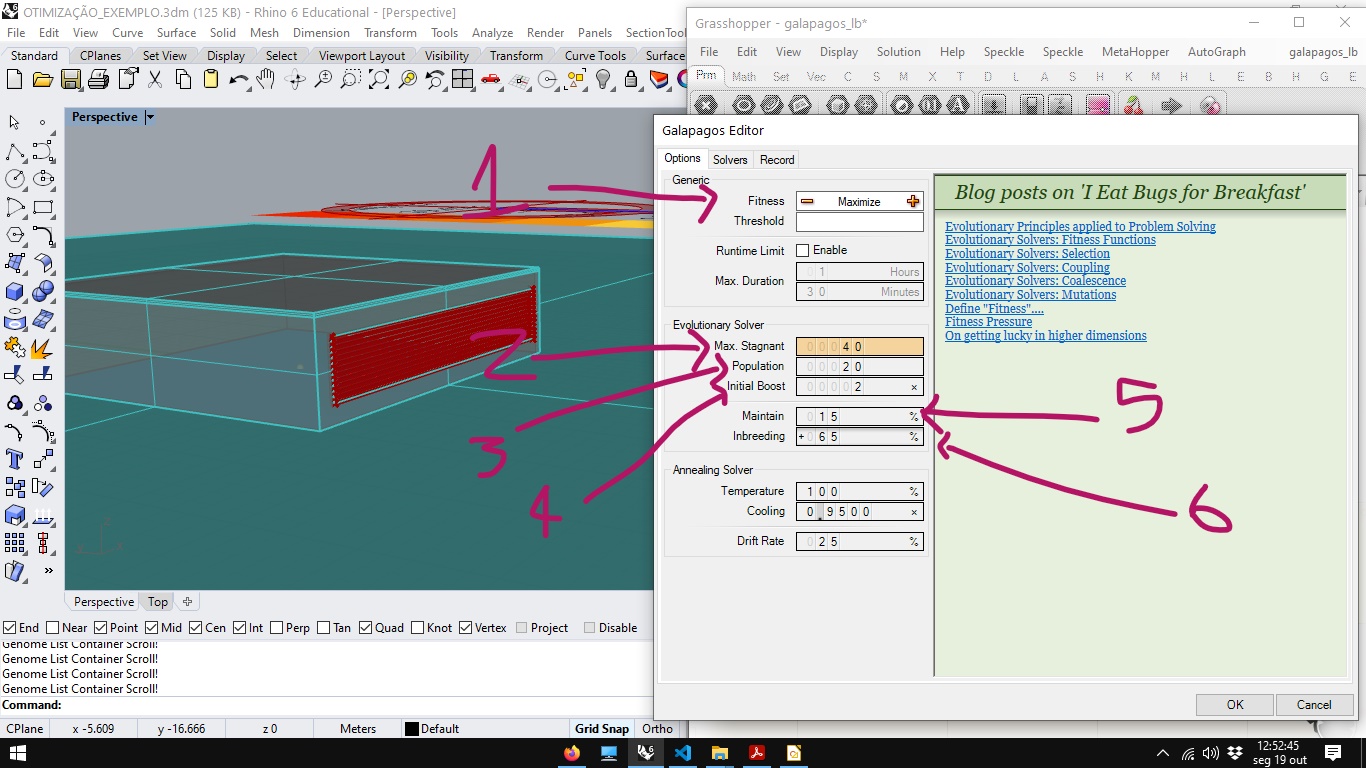Screen dimensions: 1366x768
Task: Select the Rotate view tool
Action: pos(295,79)
